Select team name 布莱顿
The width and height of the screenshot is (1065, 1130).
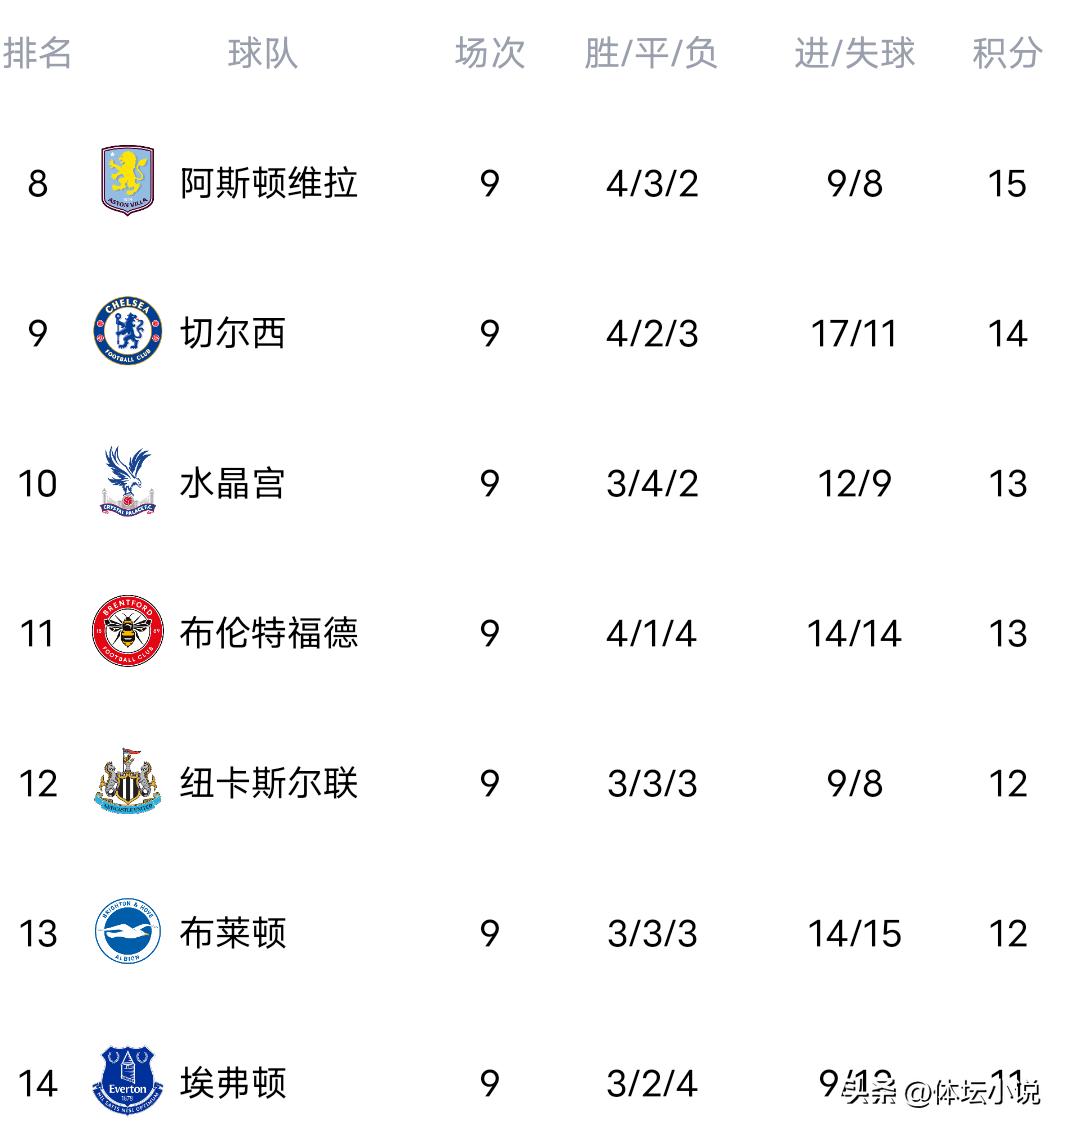coord(232,933)
